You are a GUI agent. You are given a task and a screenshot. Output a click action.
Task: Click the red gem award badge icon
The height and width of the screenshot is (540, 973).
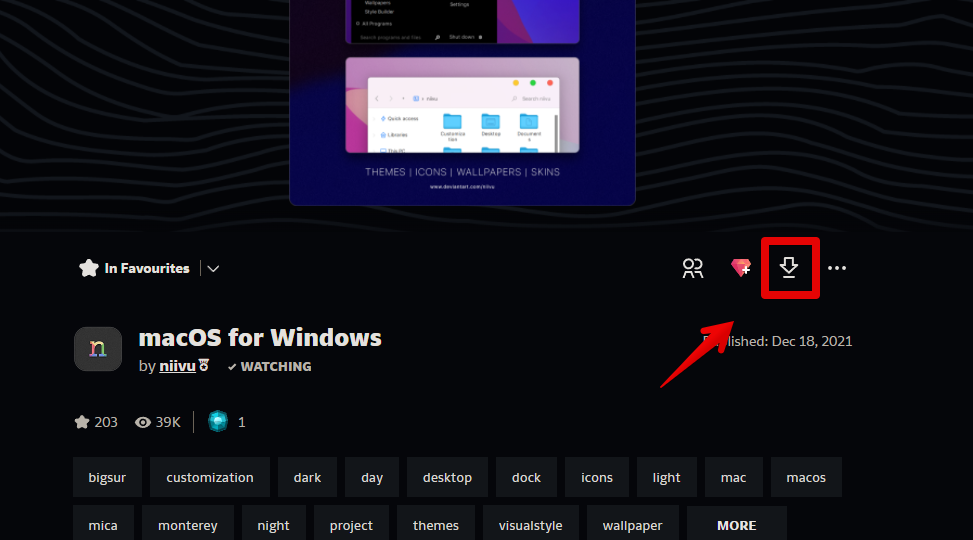[741, 268]
